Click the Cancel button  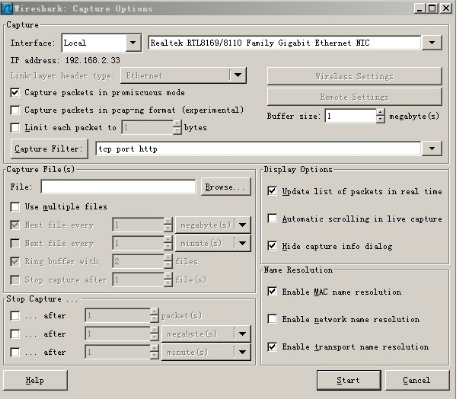417,380
